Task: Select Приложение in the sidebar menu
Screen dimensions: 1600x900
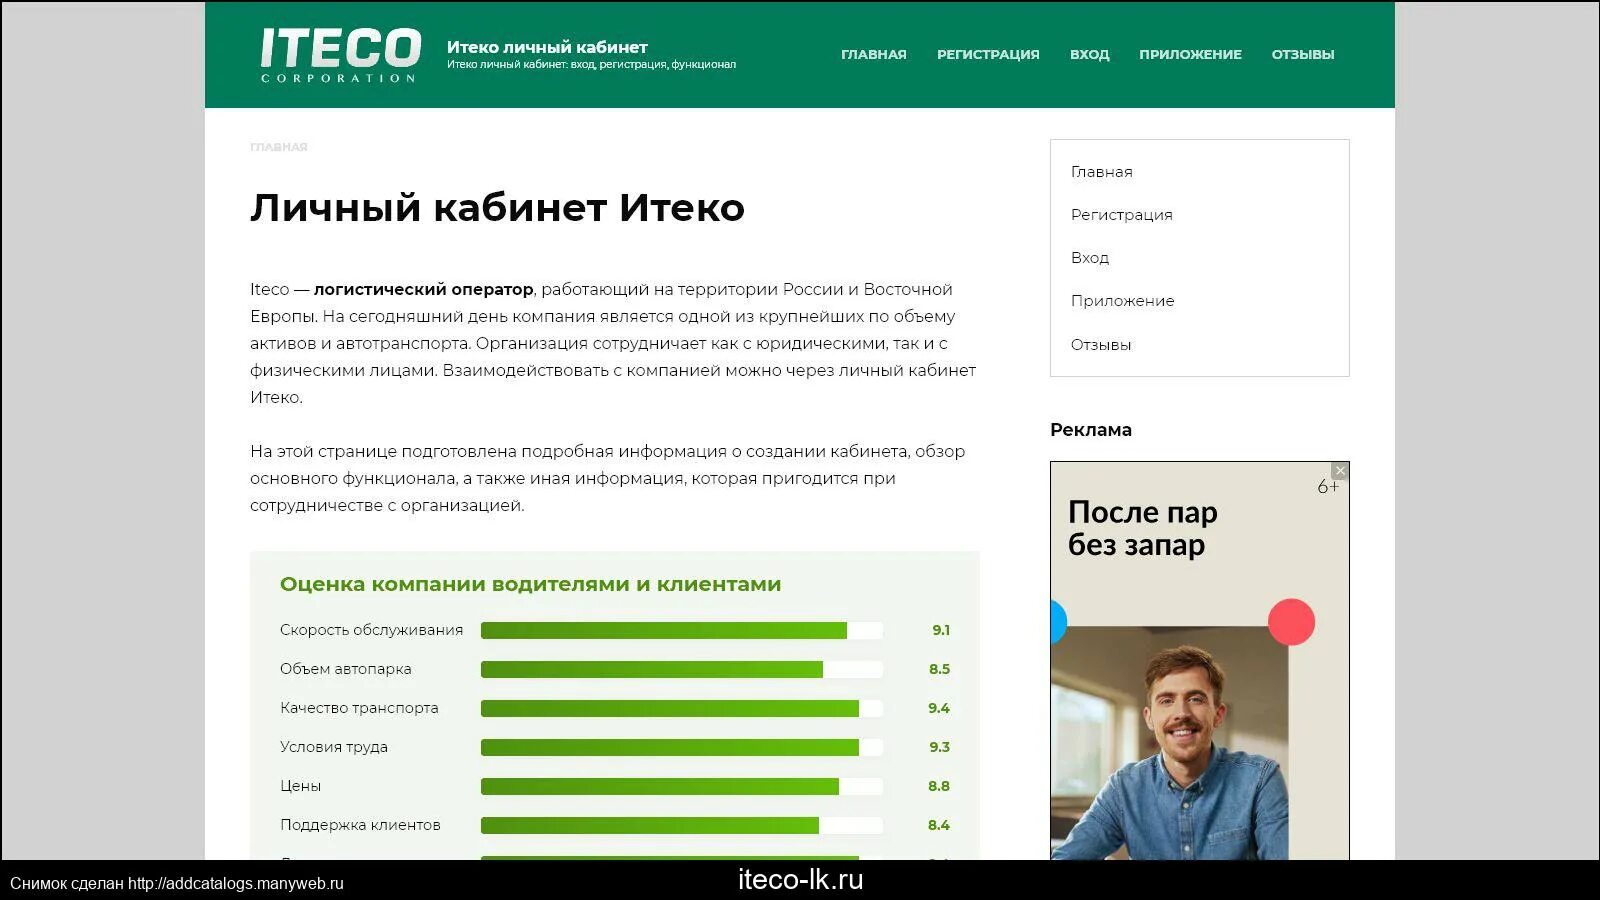Action: click(1122, 301)
